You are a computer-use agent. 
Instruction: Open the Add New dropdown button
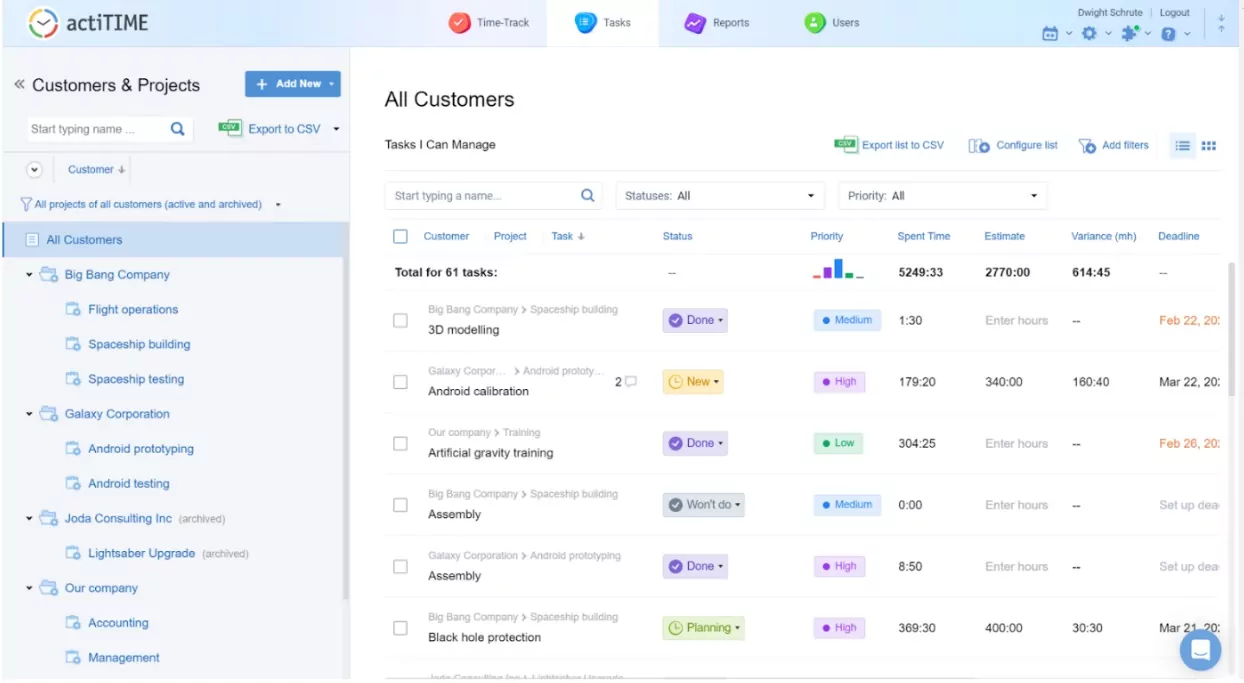pos(293,84)
